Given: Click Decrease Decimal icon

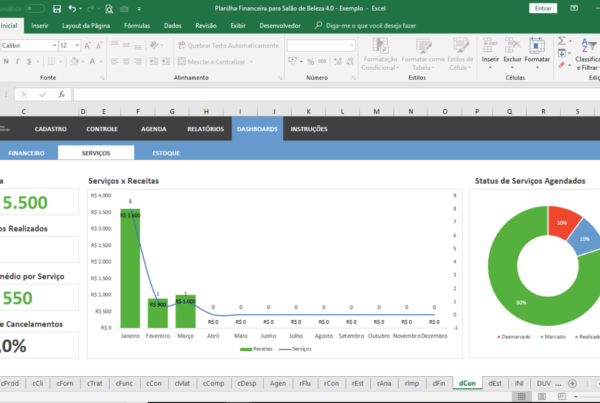Looking at the screenshot, I should click(349, 61).
